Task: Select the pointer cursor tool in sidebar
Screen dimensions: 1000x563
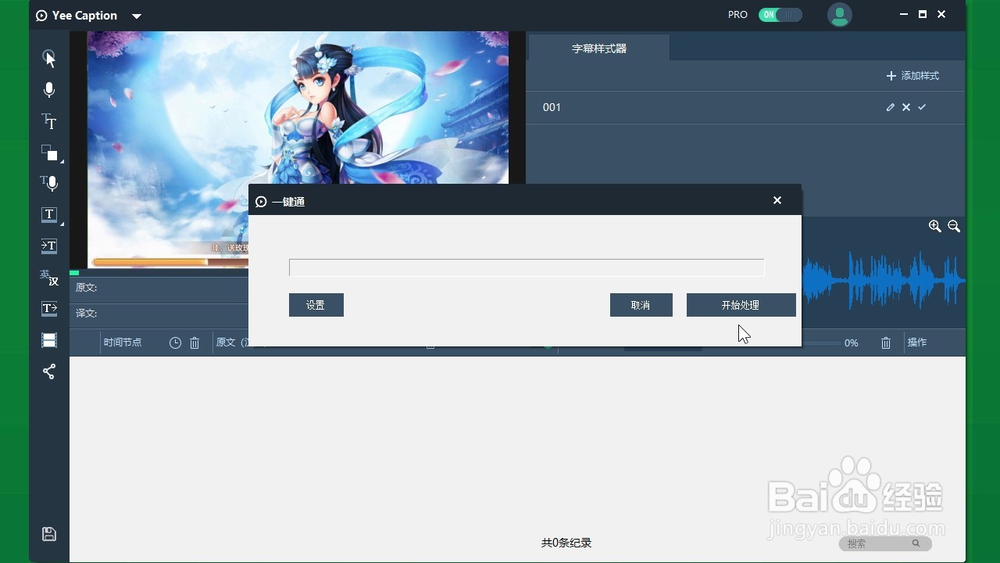Action: (x=49, y=58)
